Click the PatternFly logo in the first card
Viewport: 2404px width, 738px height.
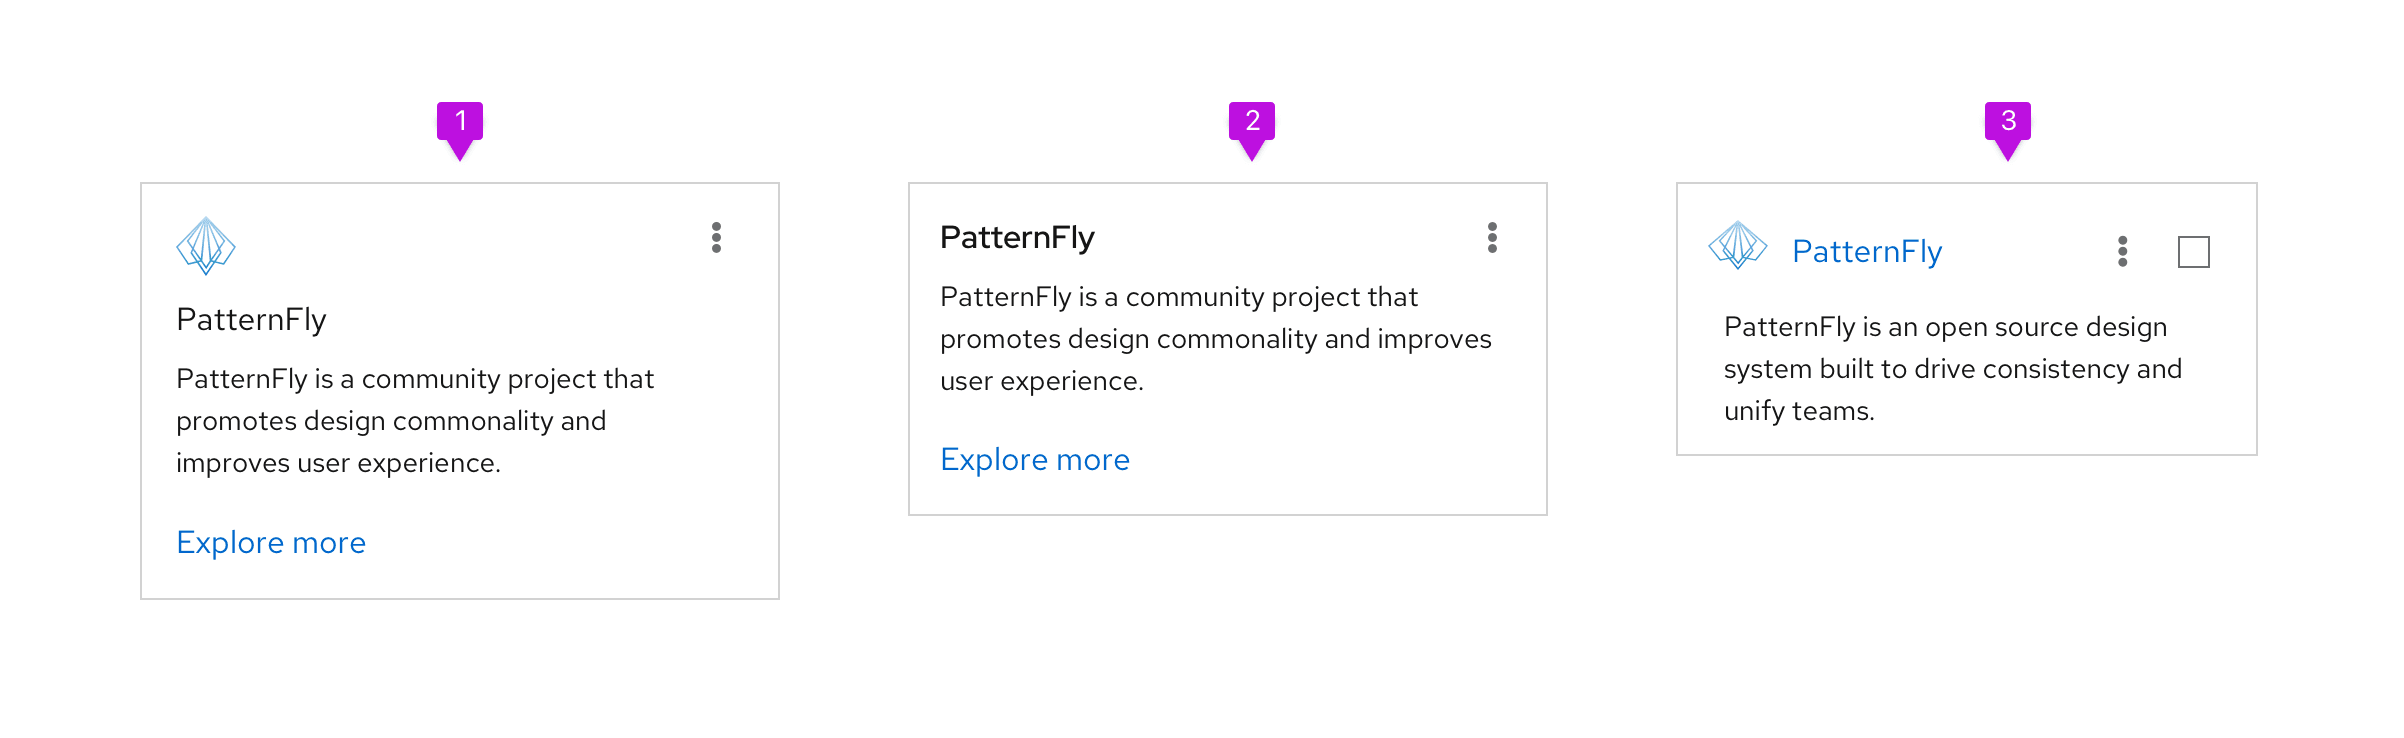tap(206, 245)
